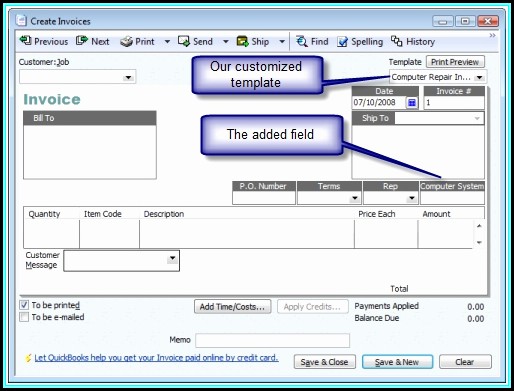Click the Apply Credits button
This screenshot has height=391, width=514.
click(x=312, y=306)
